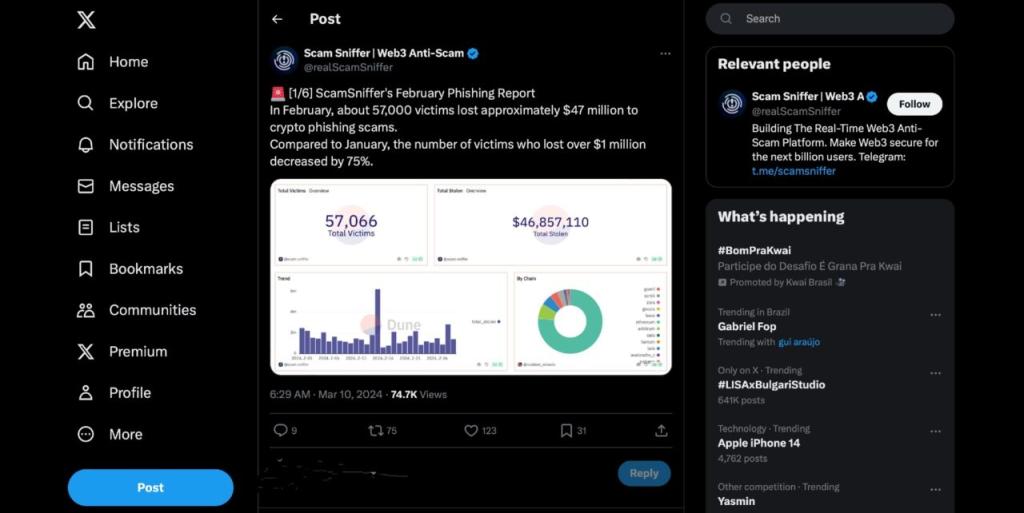This screenshot has height=513, width=1024.
Task: Like the post with heart icon
Action: point(471,430)
